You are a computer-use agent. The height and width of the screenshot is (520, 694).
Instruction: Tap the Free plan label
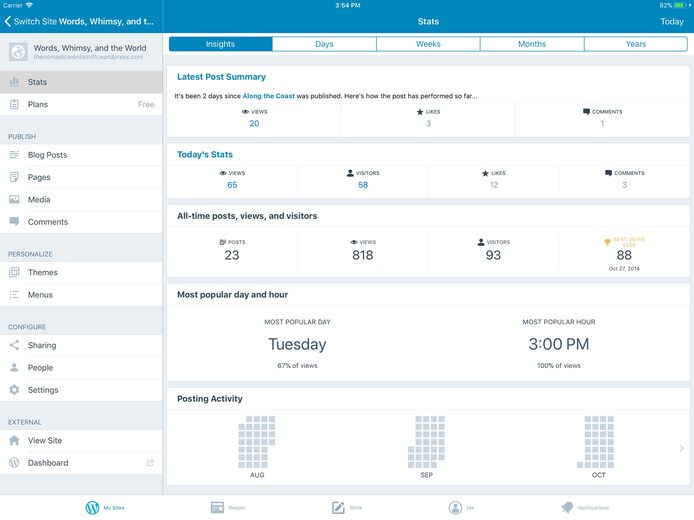click(146, 104)
